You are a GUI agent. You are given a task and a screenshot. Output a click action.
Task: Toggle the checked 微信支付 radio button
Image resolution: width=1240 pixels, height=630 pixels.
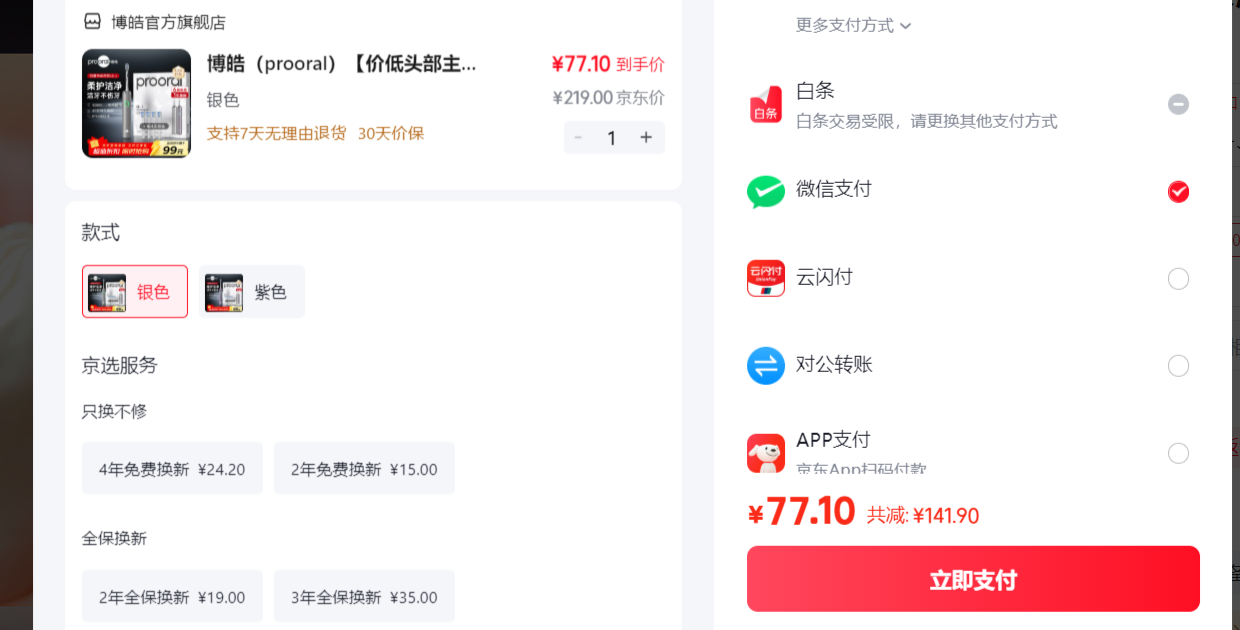(x=1178, y=192)
